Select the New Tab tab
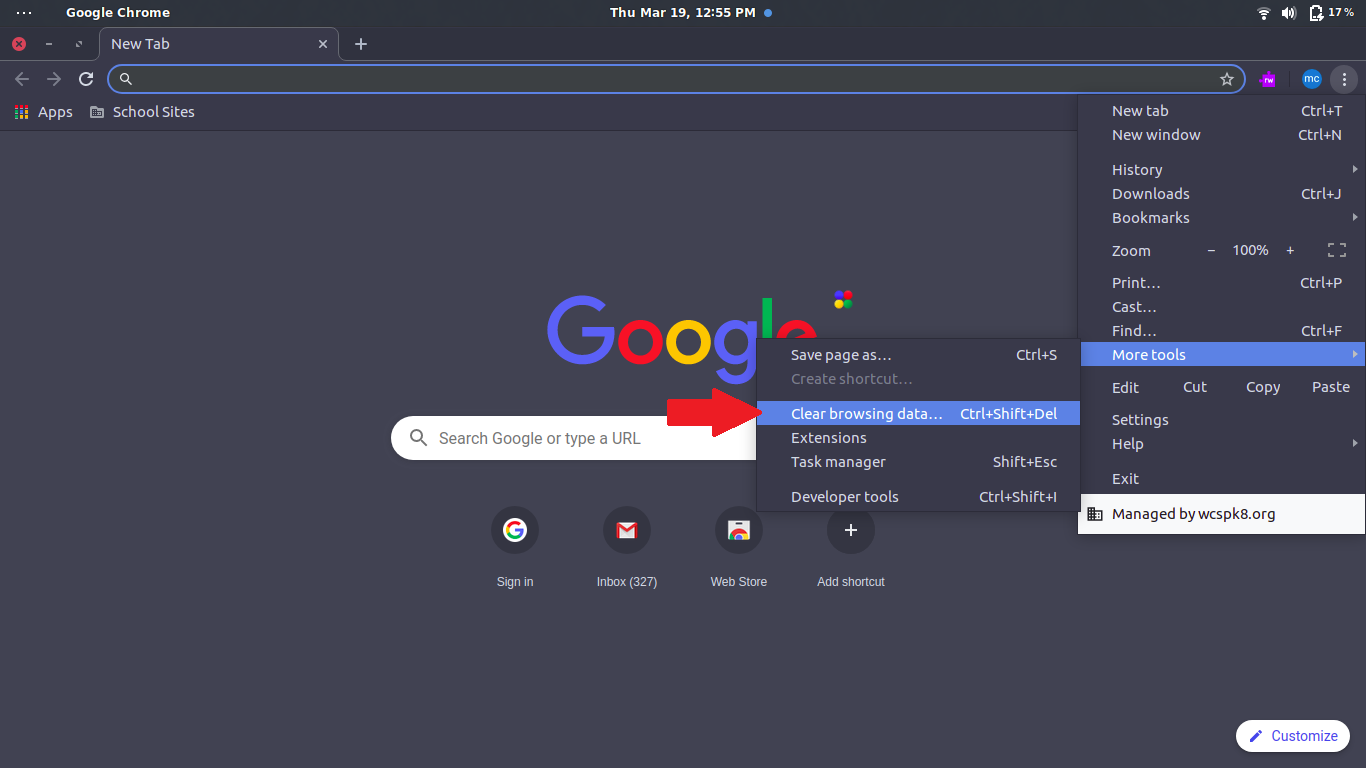The width and height of the screenshot is (1366, 768). click(219, 44)
